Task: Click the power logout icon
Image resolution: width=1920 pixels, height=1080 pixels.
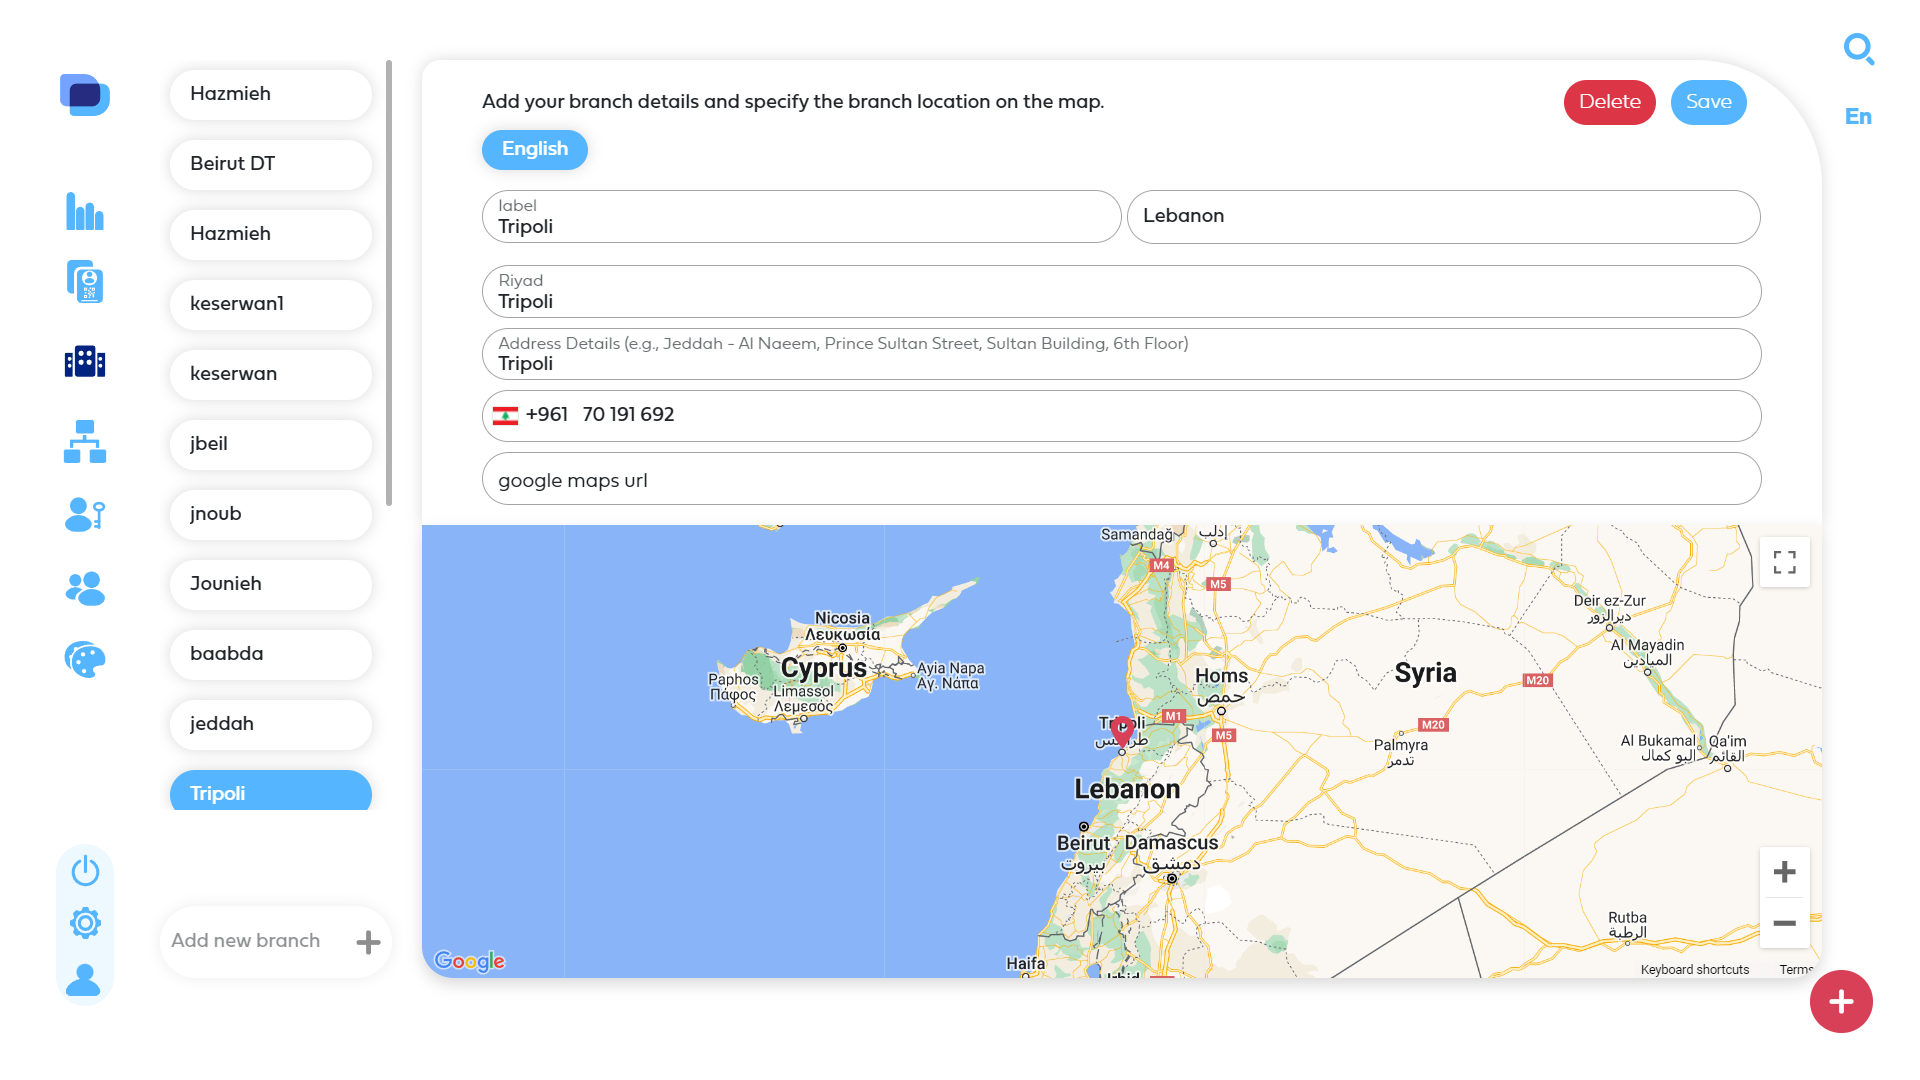Action: [x=85, y=871]
